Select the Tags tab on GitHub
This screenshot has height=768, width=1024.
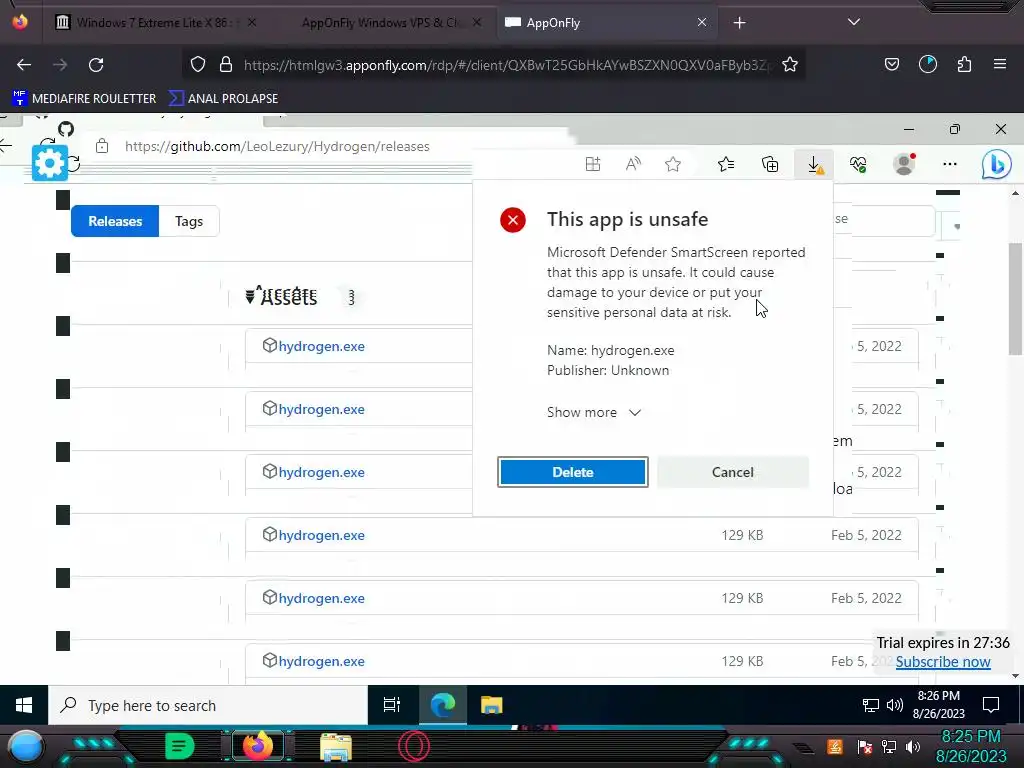pos(189,221)
